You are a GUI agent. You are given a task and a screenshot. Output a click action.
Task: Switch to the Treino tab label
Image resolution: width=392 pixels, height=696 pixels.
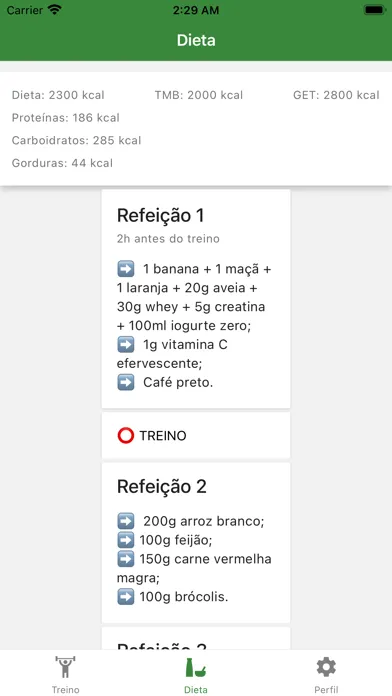65,689
